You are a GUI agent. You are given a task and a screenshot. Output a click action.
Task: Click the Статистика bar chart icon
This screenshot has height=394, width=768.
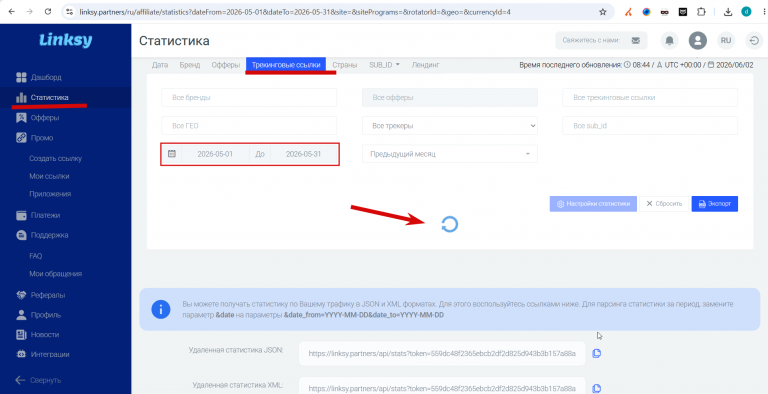21,98
